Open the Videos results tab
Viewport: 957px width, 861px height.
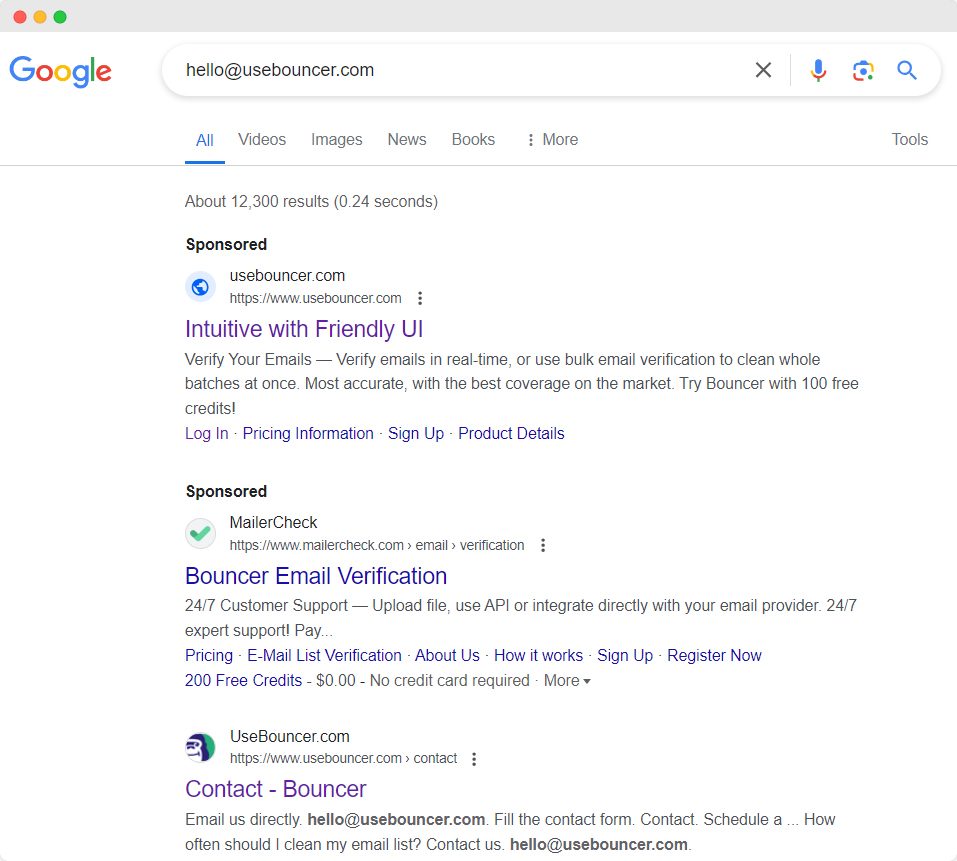tap(262, 140)
